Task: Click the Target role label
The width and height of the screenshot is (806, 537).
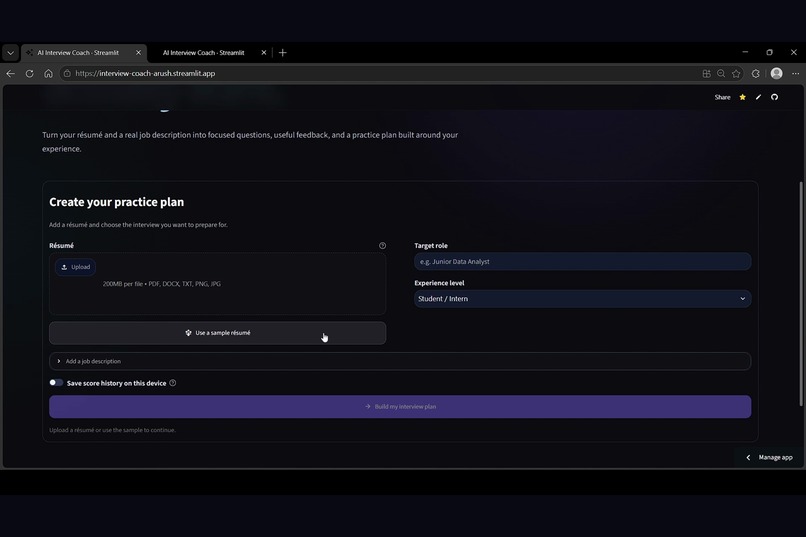Action: [x=431, y=246]
